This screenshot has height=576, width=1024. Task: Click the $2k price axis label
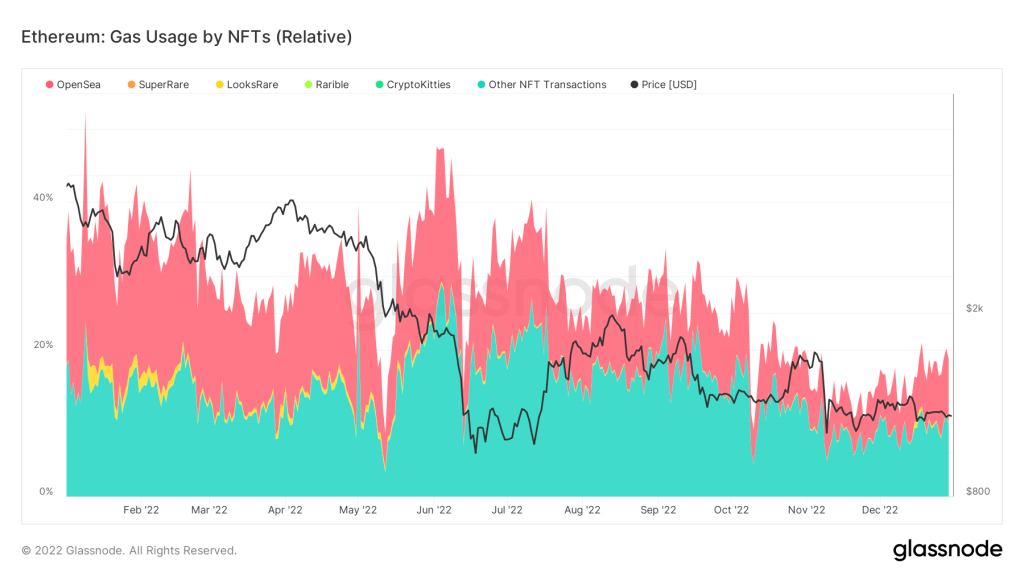click(974, 308)
